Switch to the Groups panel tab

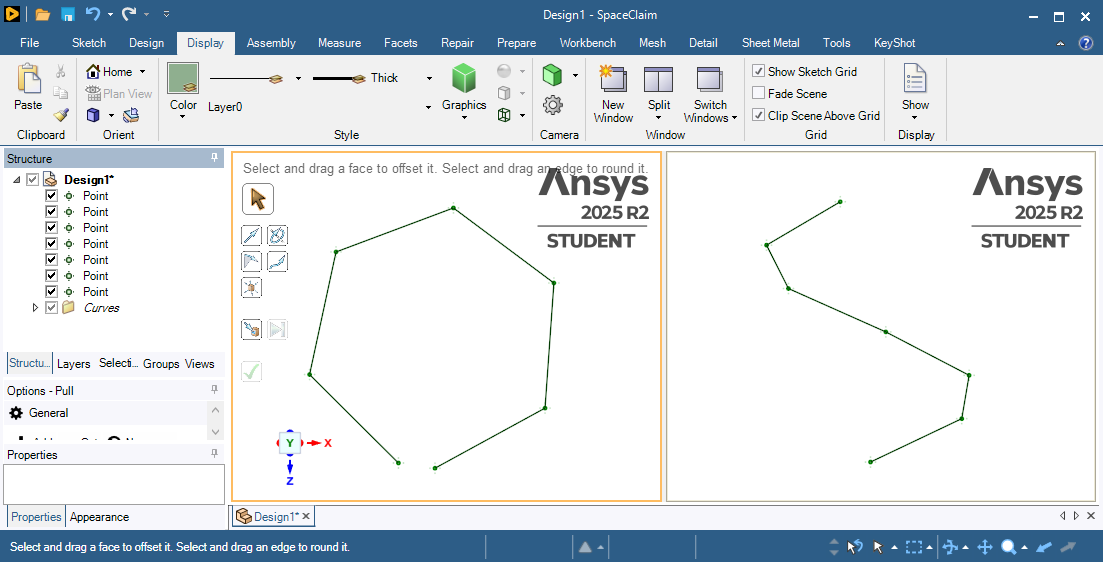pyautogui.click(x=161, y=364)
